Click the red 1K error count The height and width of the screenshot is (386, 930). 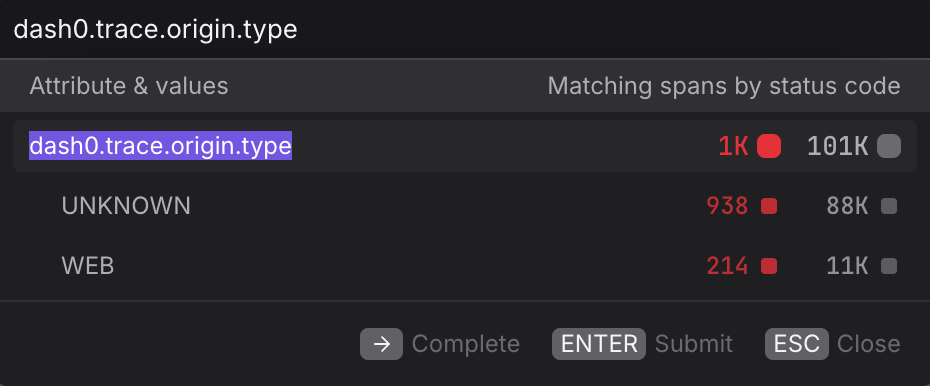pos(734,146)
